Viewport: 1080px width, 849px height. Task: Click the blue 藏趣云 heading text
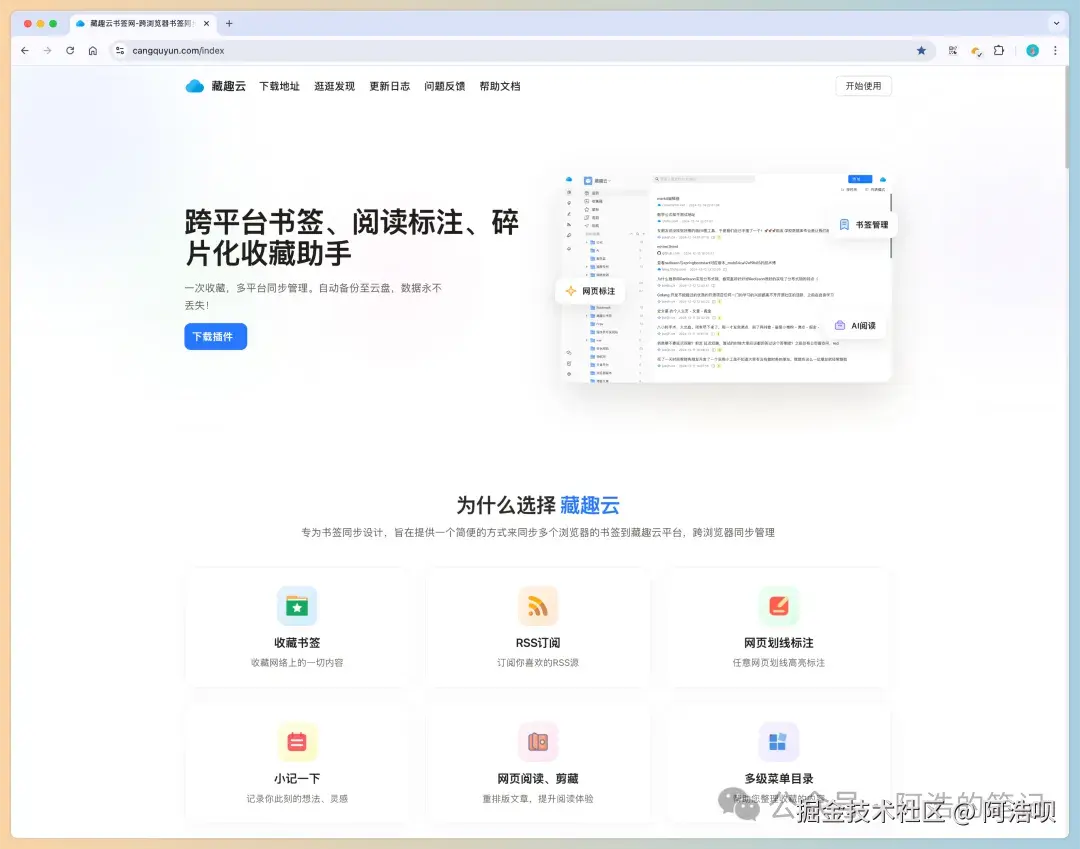pos(590,505)
